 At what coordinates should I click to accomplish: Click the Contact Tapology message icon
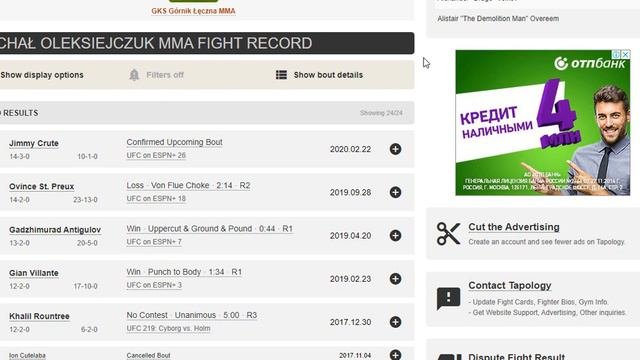tap(448, 298)
